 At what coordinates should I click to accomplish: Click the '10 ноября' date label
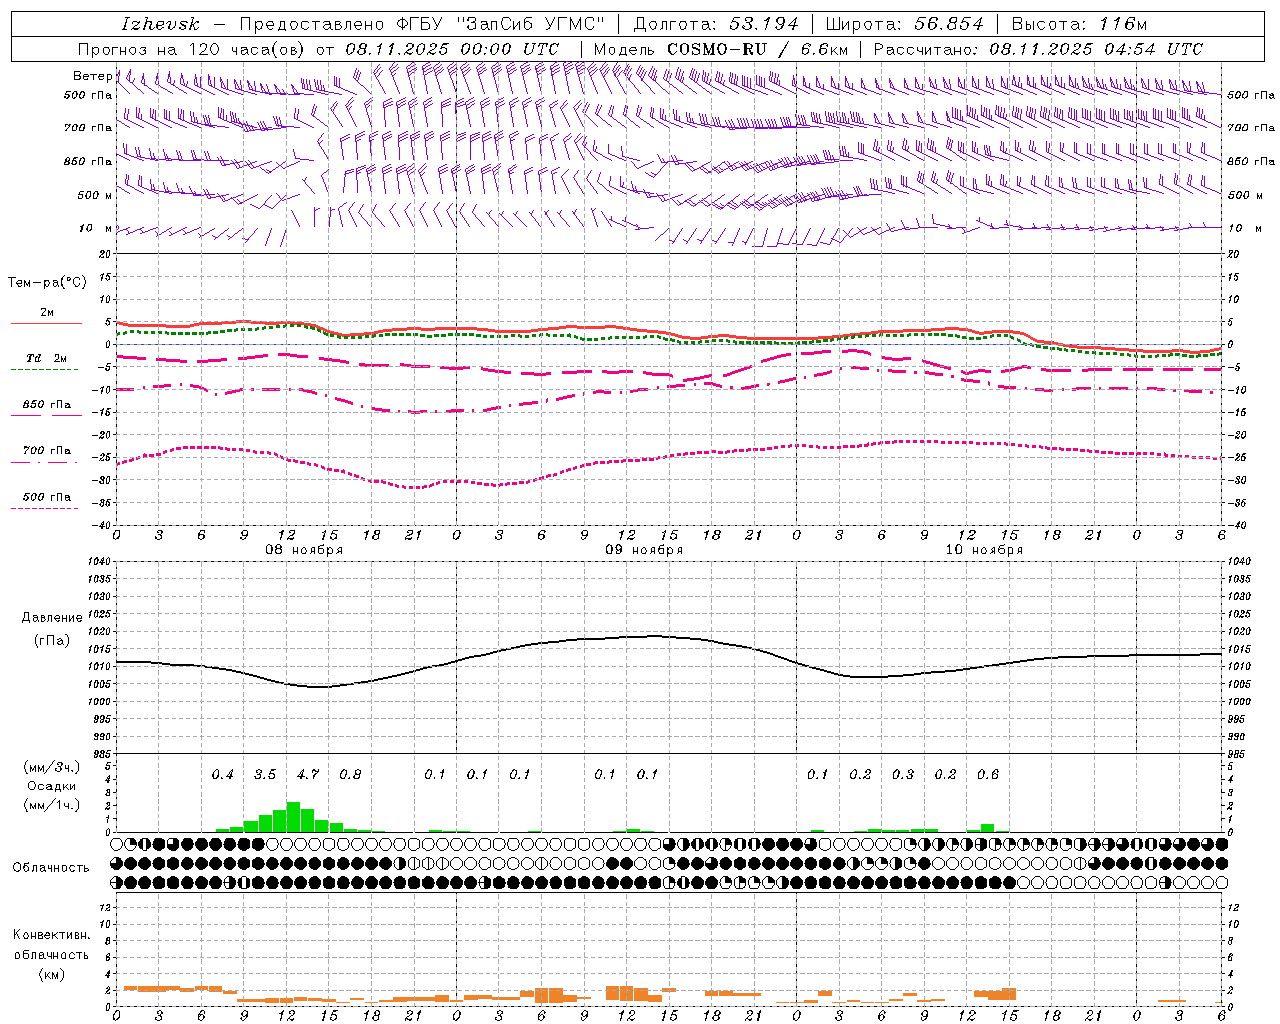[x=984, y=550]
